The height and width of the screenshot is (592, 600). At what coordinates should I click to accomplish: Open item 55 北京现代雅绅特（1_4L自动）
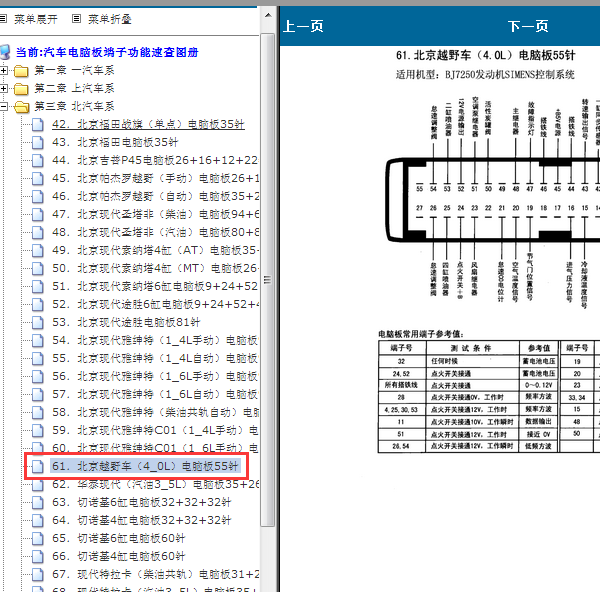tap(155, 358)
